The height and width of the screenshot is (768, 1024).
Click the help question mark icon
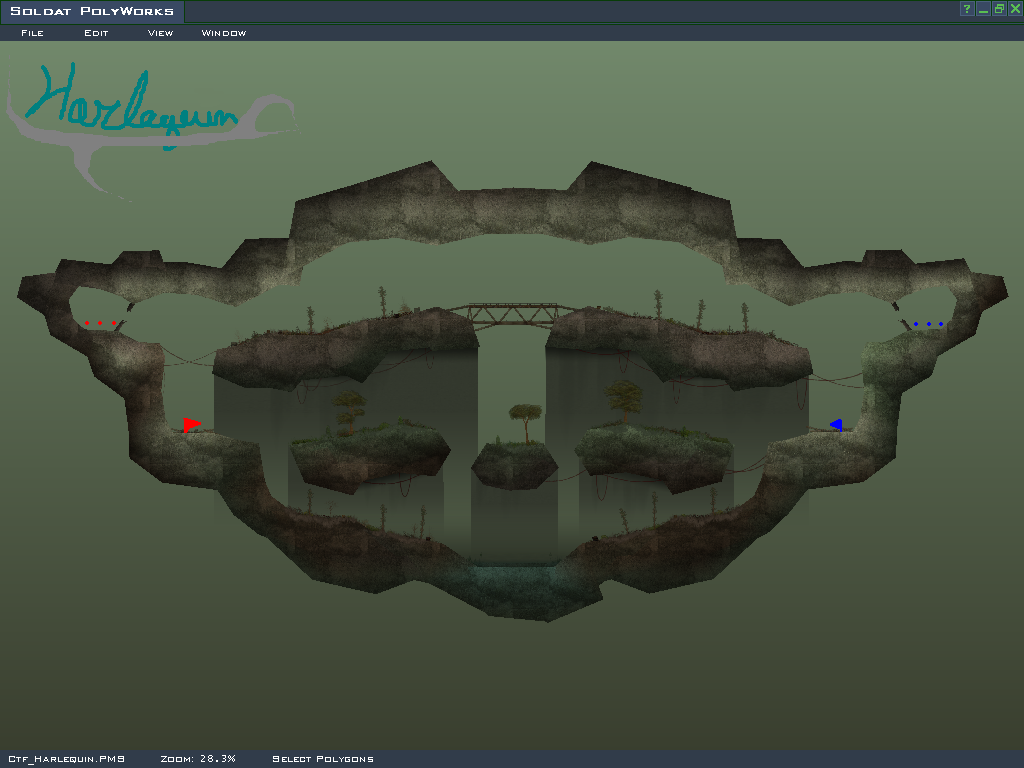pos(967,9)
